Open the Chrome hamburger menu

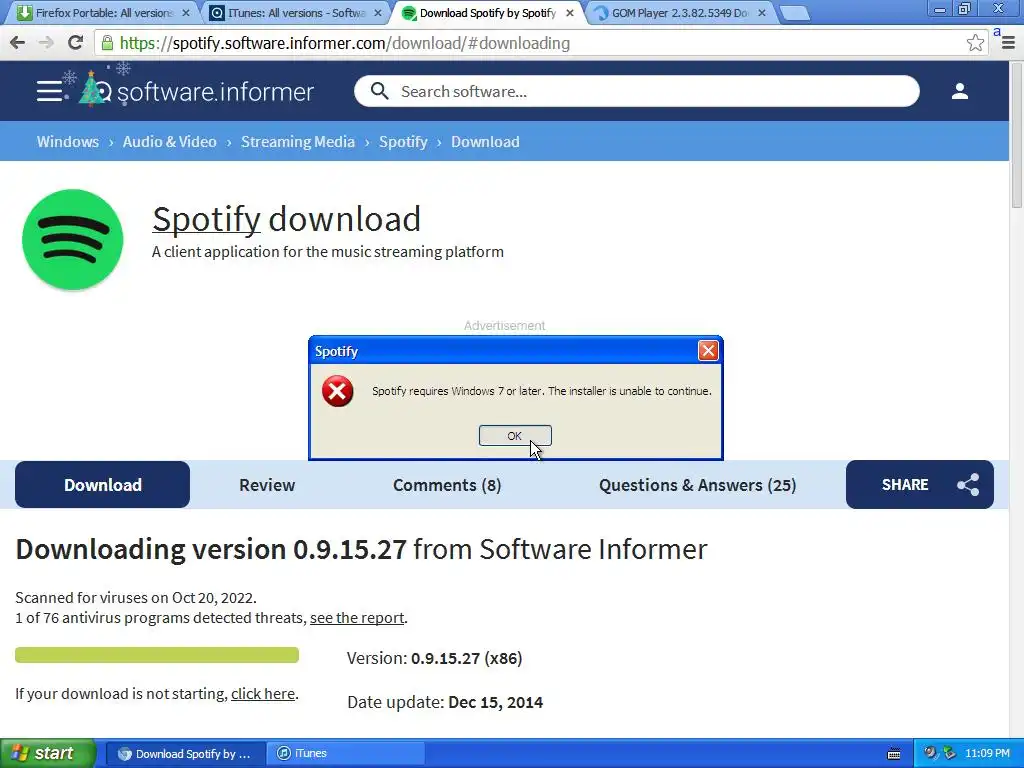point(1008,43)
